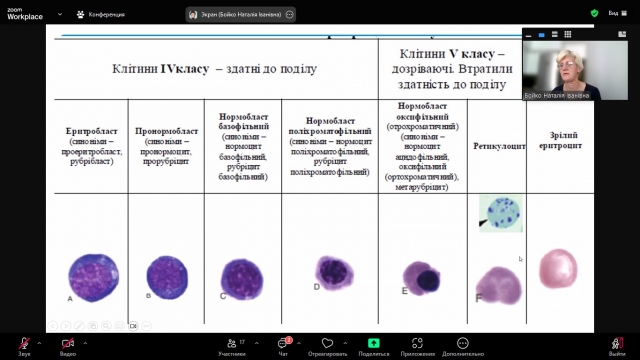
Task: Expand the reactions options arrow
Action: [345, 343]
